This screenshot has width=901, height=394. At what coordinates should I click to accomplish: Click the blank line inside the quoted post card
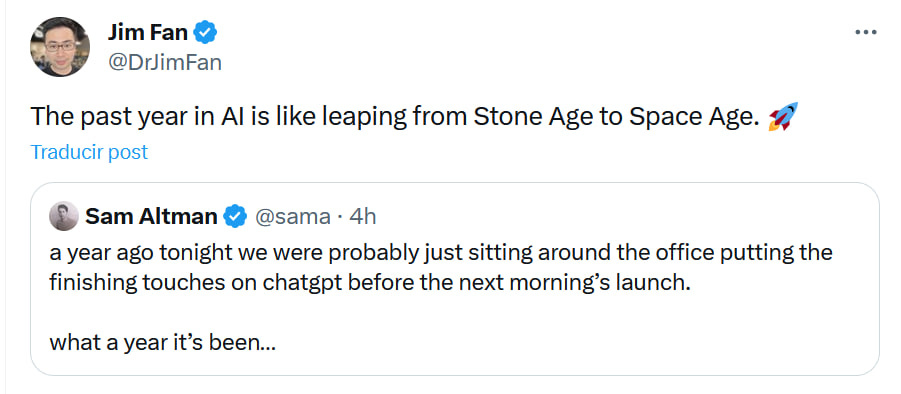coord(454,314)
